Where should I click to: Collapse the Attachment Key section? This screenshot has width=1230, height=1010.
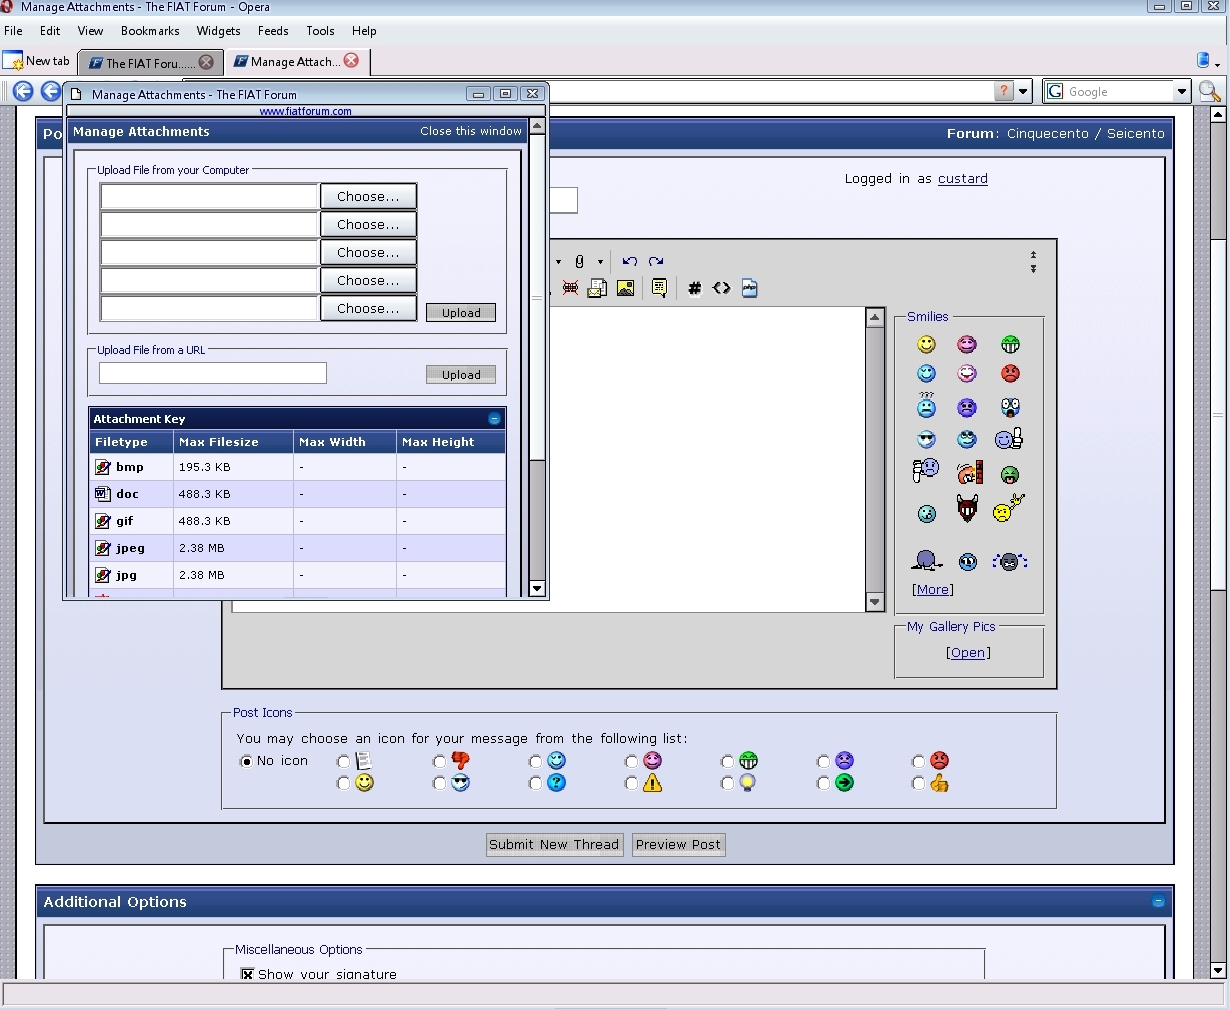494,419
